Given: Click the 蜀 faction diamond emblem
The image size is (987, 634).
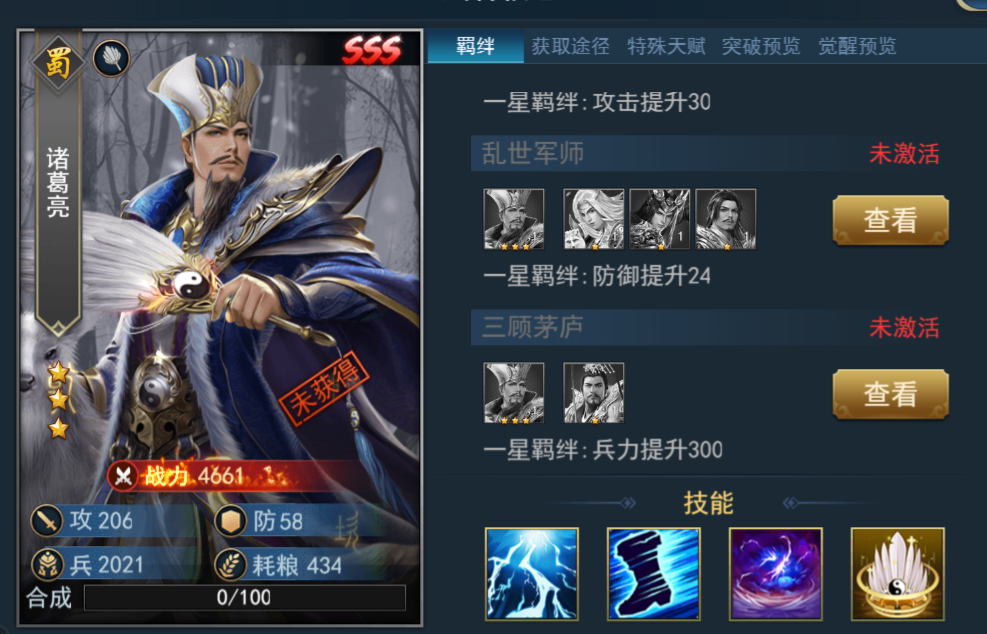Looking at the screenshot, I should pyautogui.click(x=57, y=63).
